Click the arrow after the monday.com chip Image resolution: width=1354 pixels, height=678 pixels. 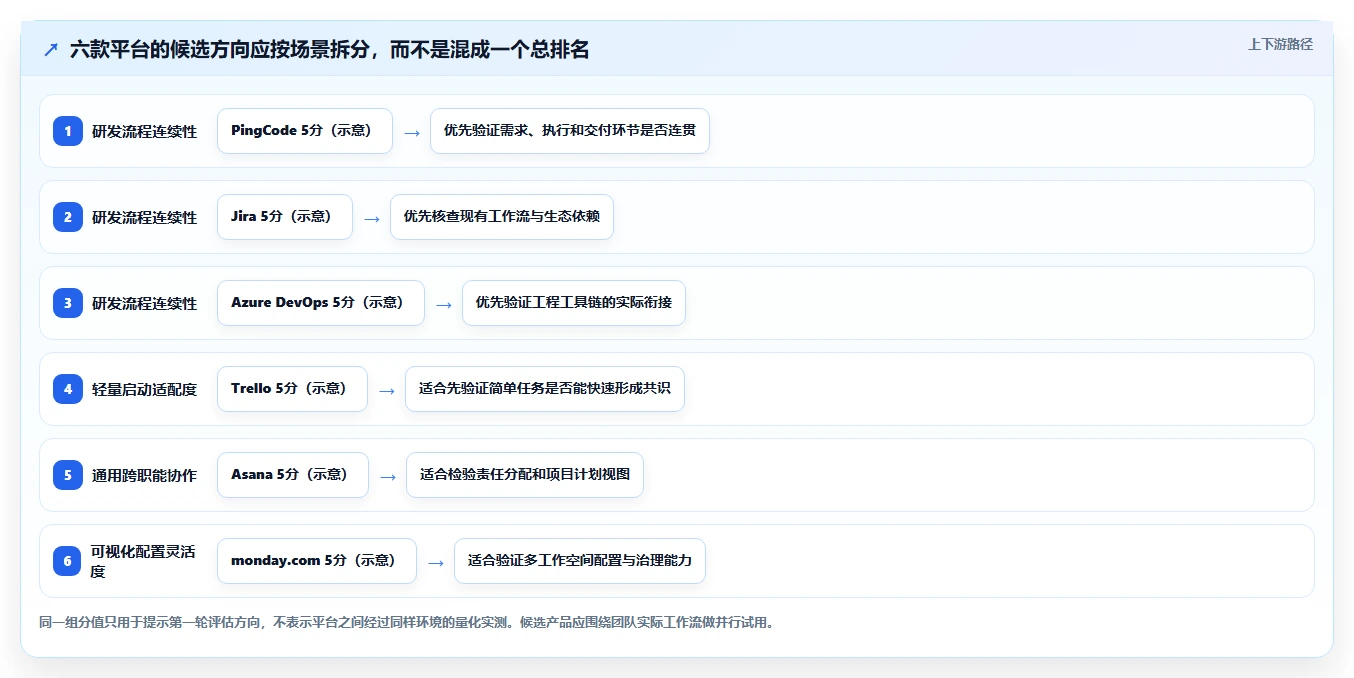[436, 562]
